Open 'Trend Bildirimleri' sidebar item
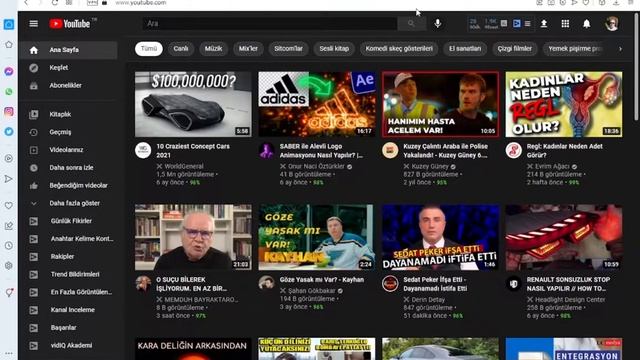This screenshot has width=640, height=360. click(69, 274)
